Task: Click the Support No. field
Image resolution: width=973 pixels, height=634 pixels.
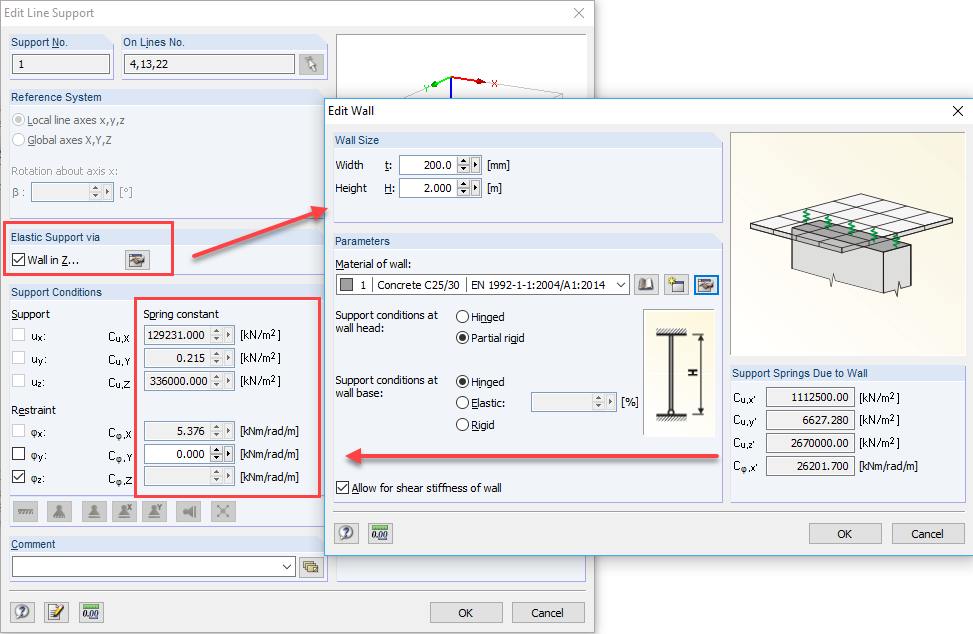Action: [x=61, y=64]
